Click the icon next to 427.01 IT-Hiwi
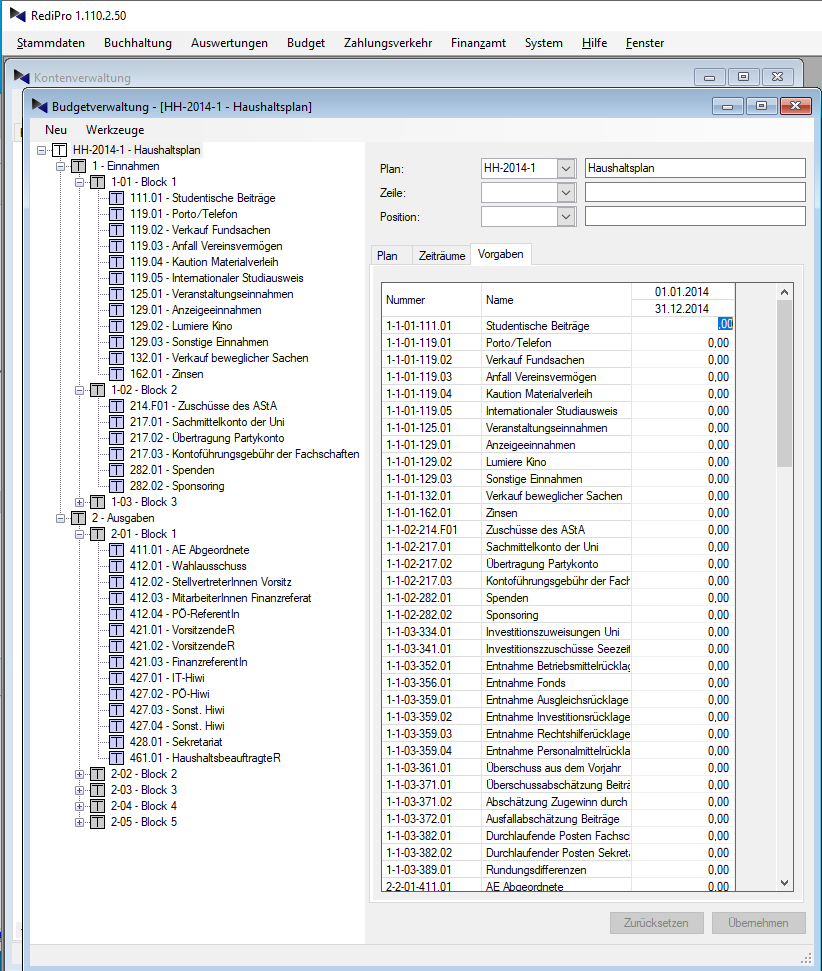Screen dimensions: 822x971 (116, 678)
